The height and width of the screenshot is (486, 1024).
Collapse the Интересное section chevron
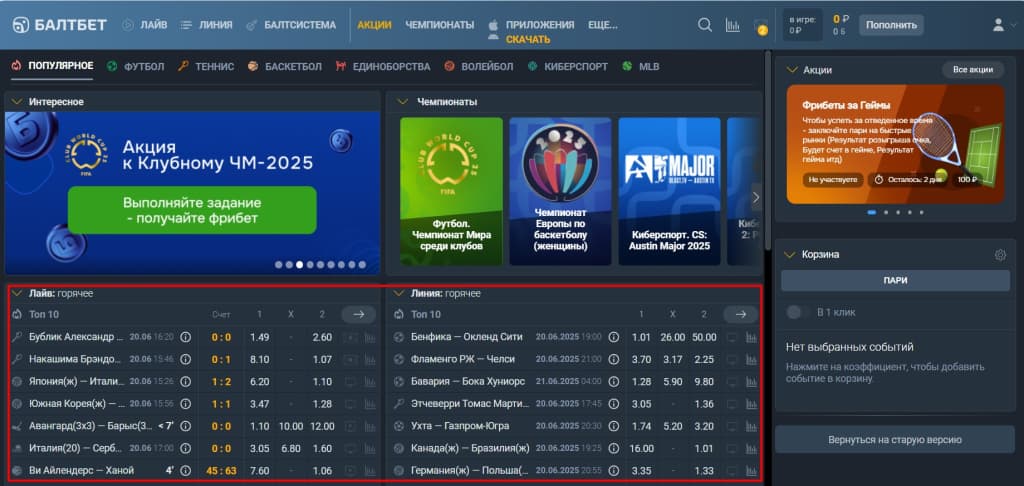pyautogui.click(x=17, y=102)
